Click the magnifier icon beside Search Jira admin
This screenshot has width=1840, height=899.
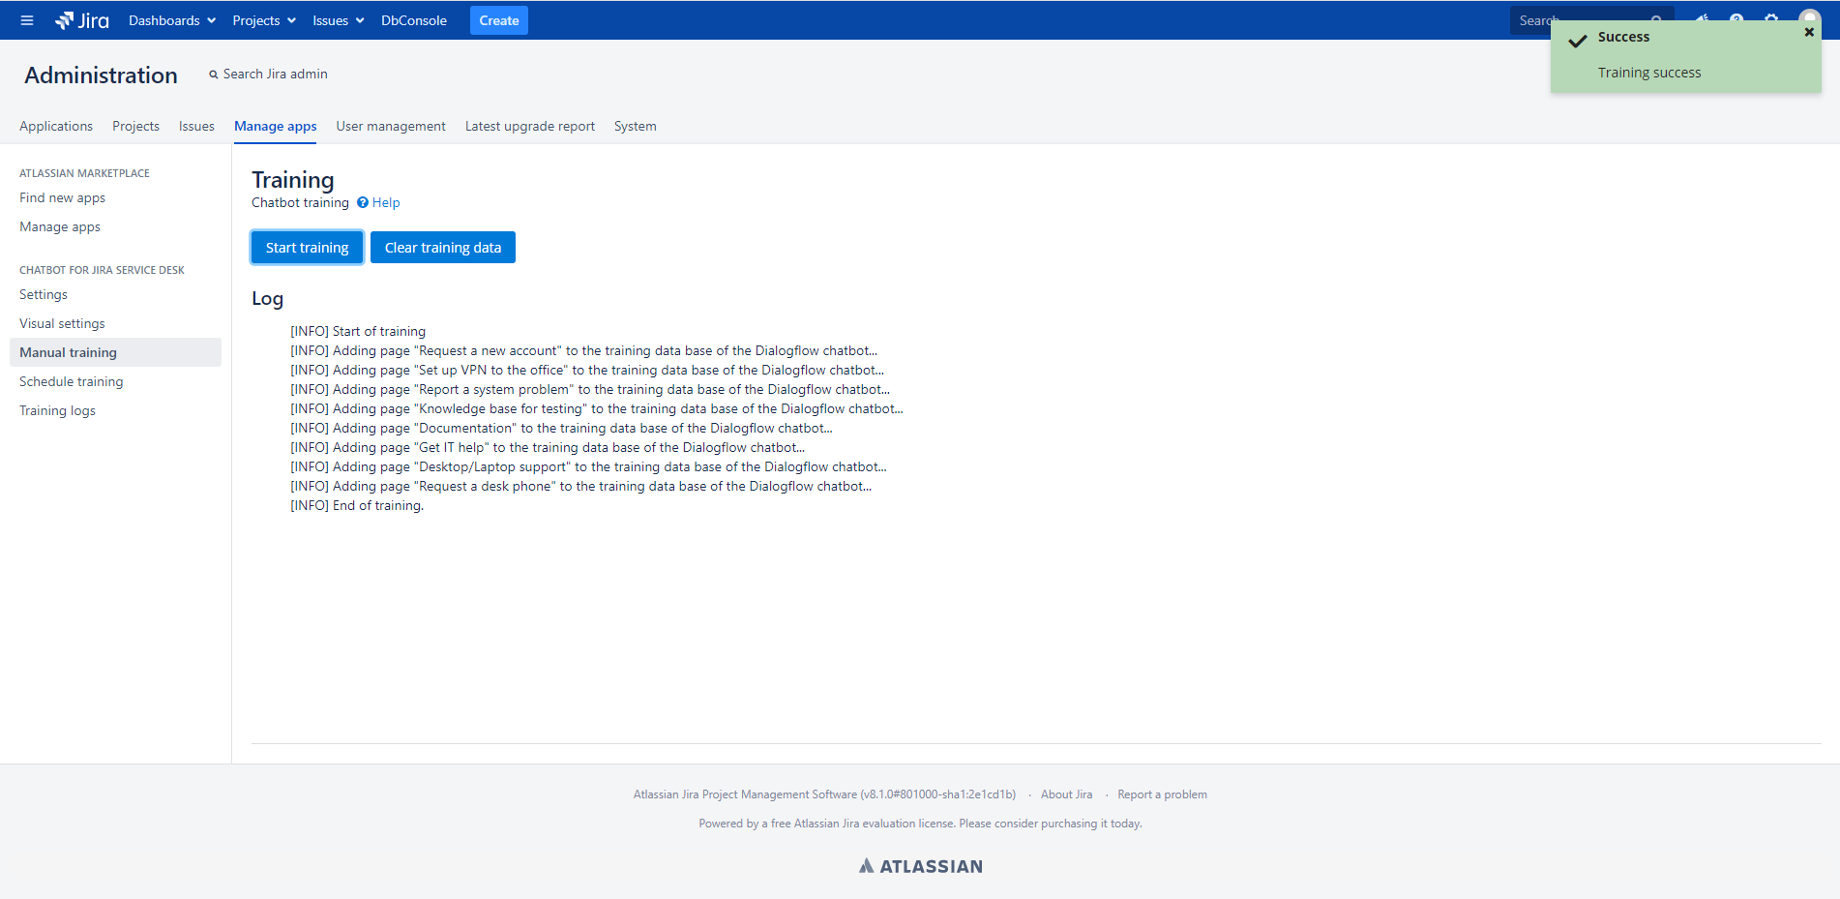click(213, 75)
